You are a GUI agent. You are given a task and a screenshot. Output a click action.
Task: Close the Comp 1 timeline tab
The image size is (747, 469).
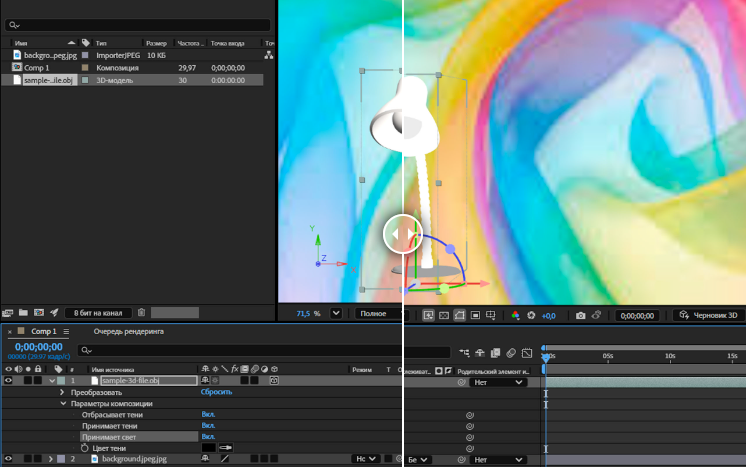click(10, 332)
